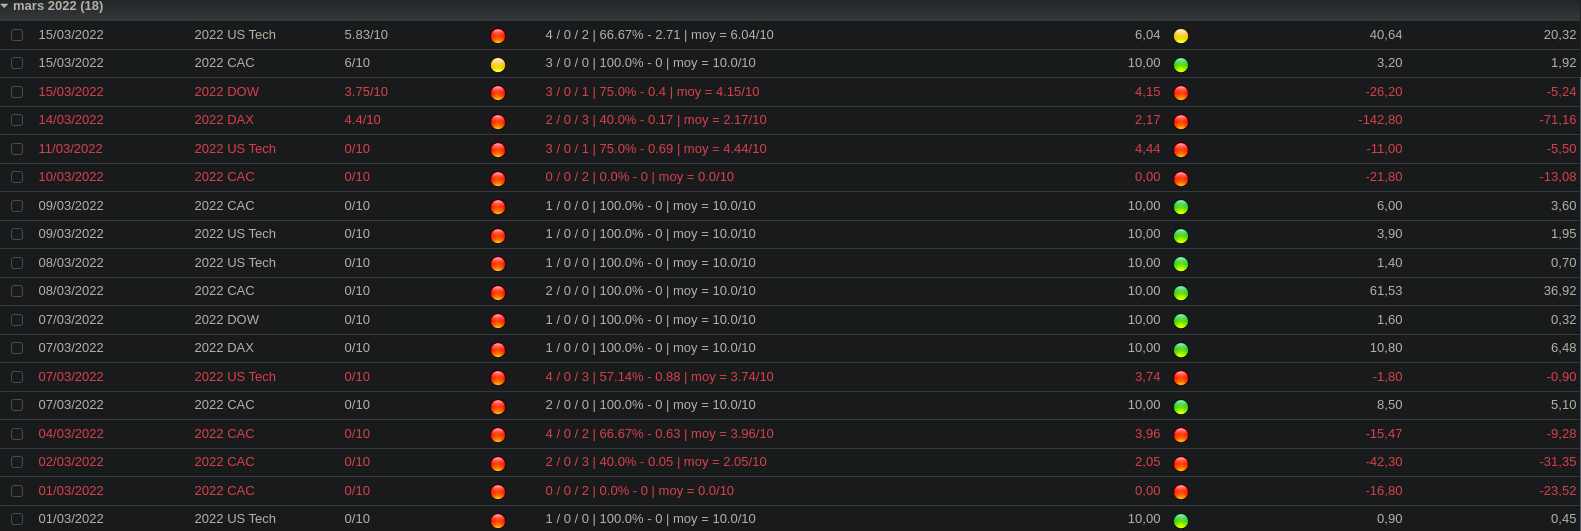This screenshot has height=531, width=1581.
Task: Click green dot in 09/03/2022 US Tech row
Action: pos(1181,236)
